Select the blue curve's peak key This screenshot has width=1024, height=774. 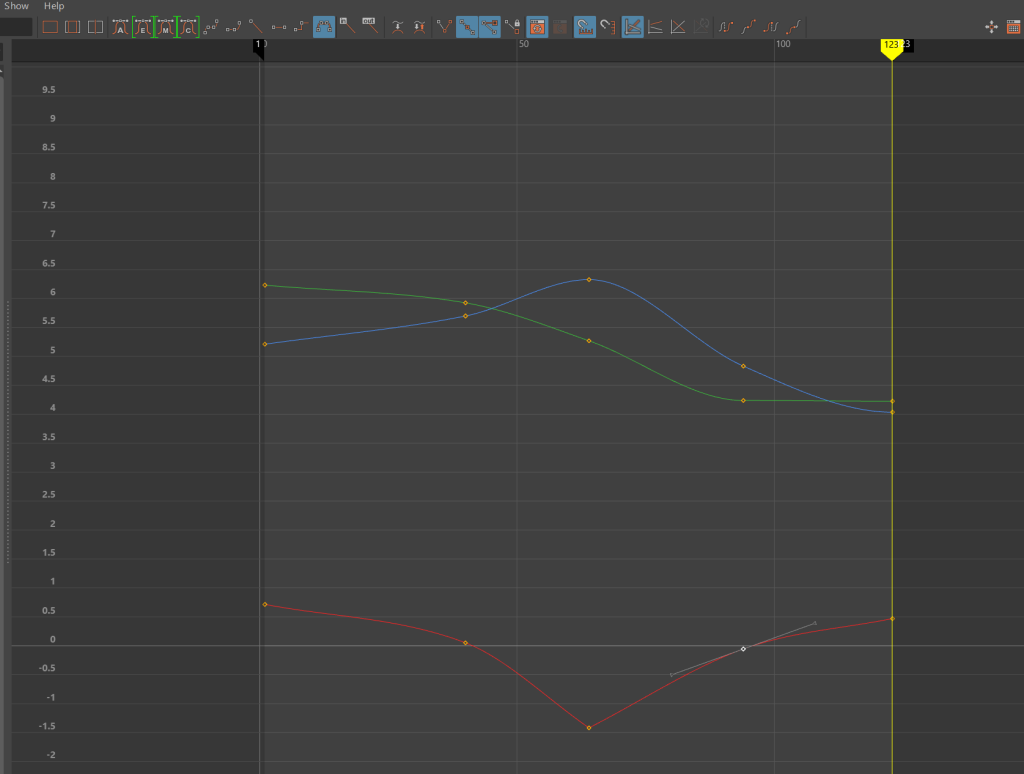click(589, 280)
